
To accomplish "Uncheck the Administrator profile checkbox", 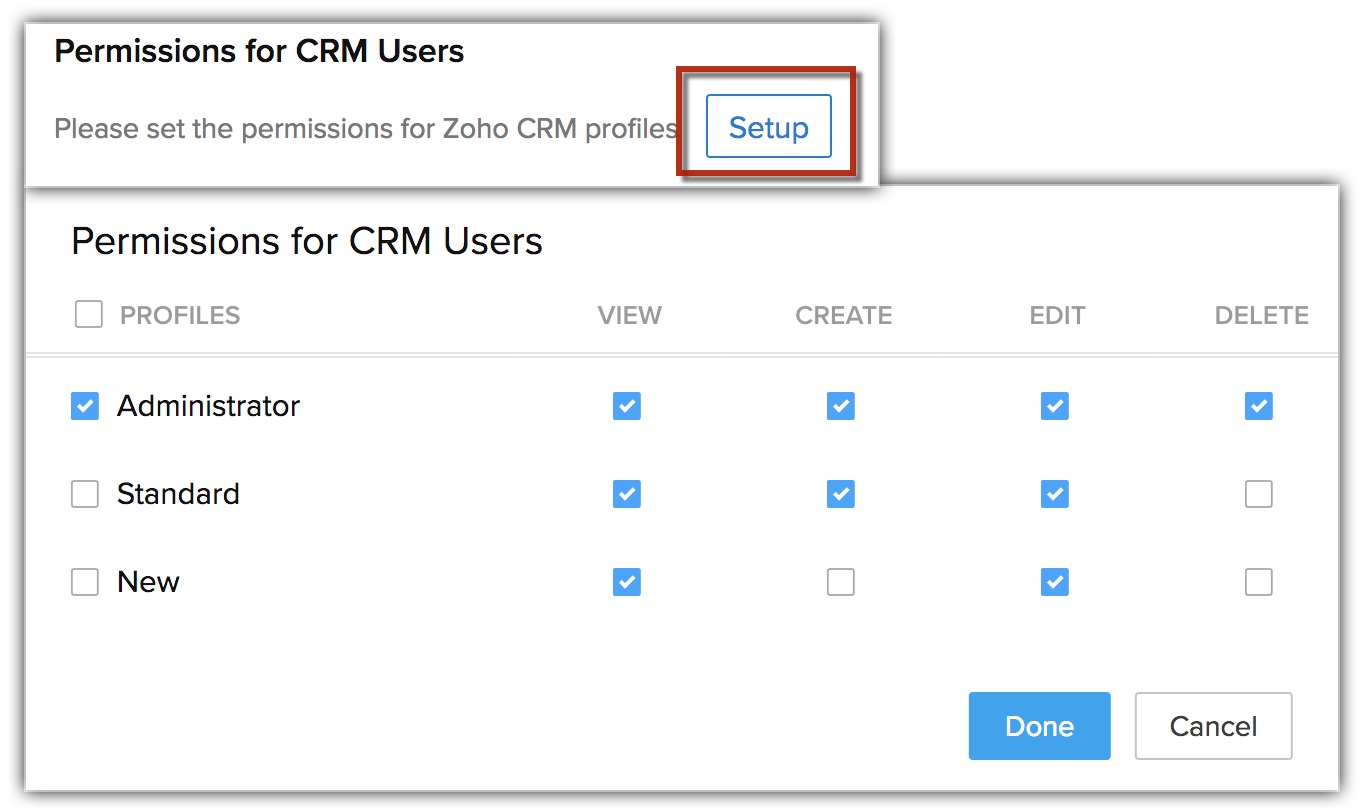I will click(85, 406).
